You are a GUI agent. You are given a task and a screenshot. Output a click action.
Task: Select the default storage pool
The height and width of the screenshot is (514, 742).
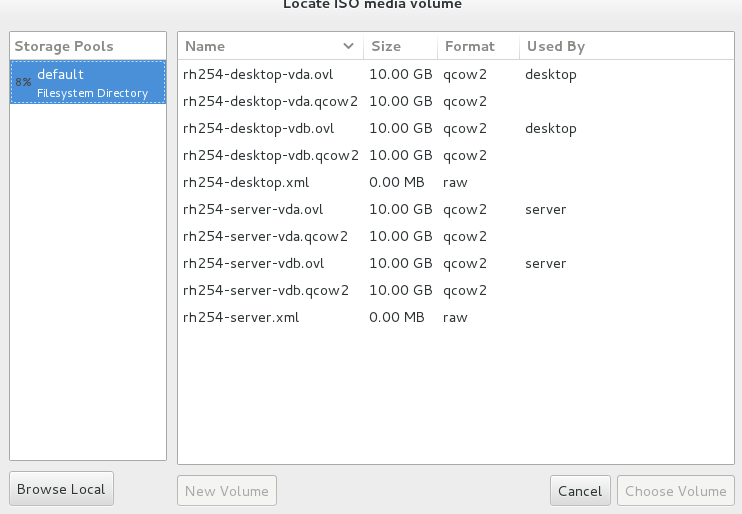pos(88,82)
